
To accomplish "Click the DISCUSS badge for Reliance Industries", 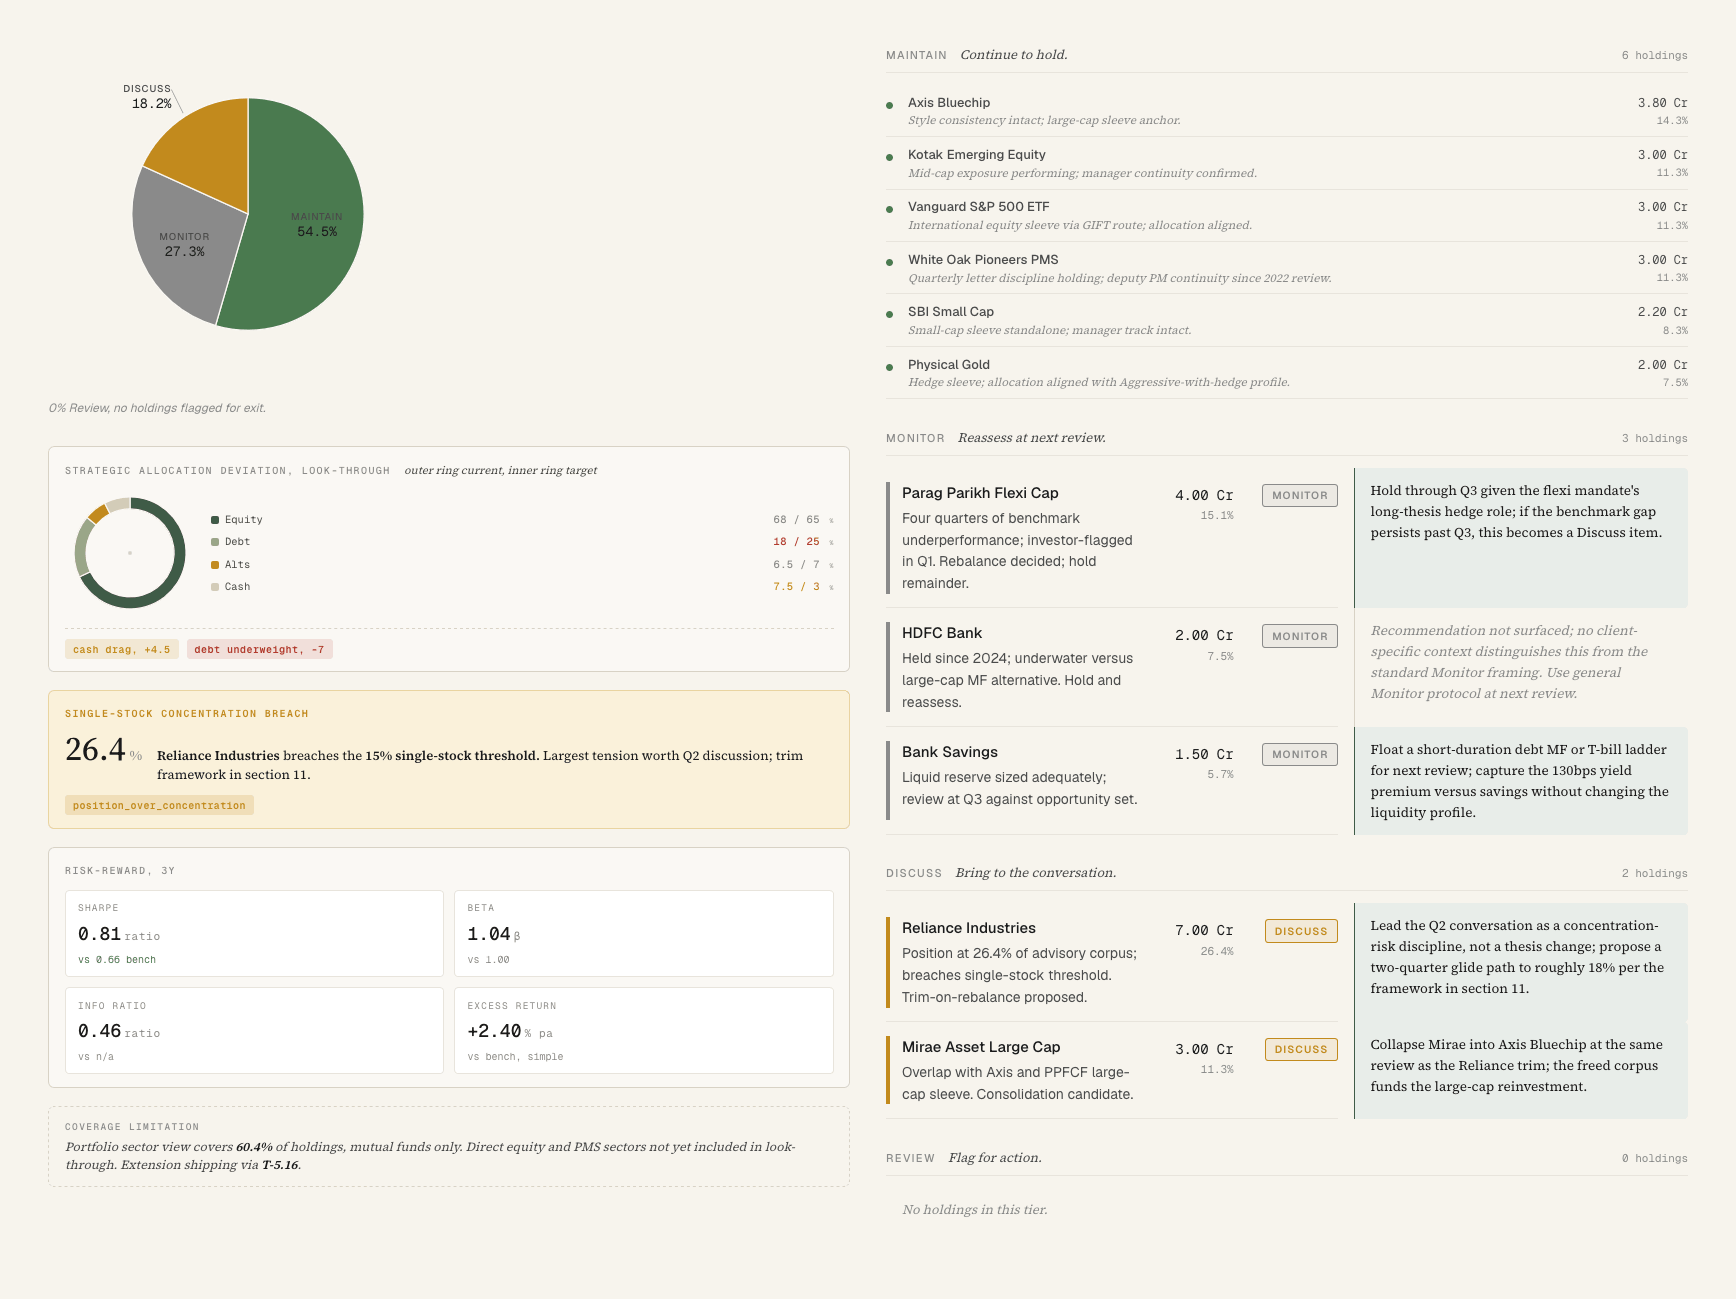I will 1300,931.
